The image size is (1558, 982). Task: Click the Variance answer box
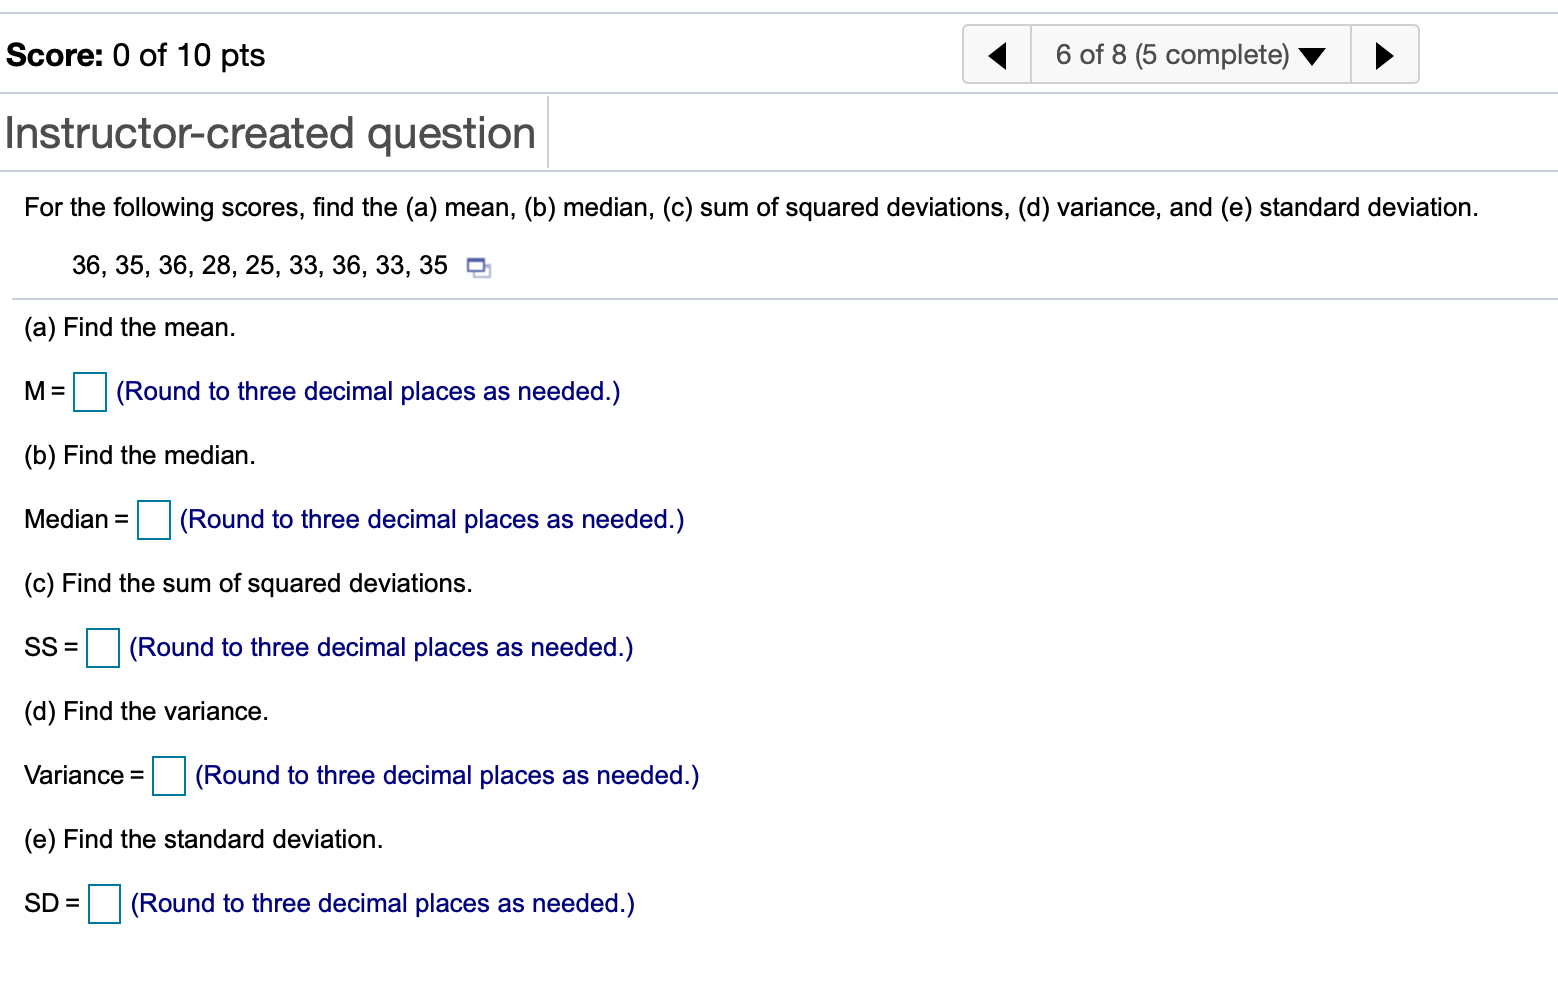click(x=169, y=776)
